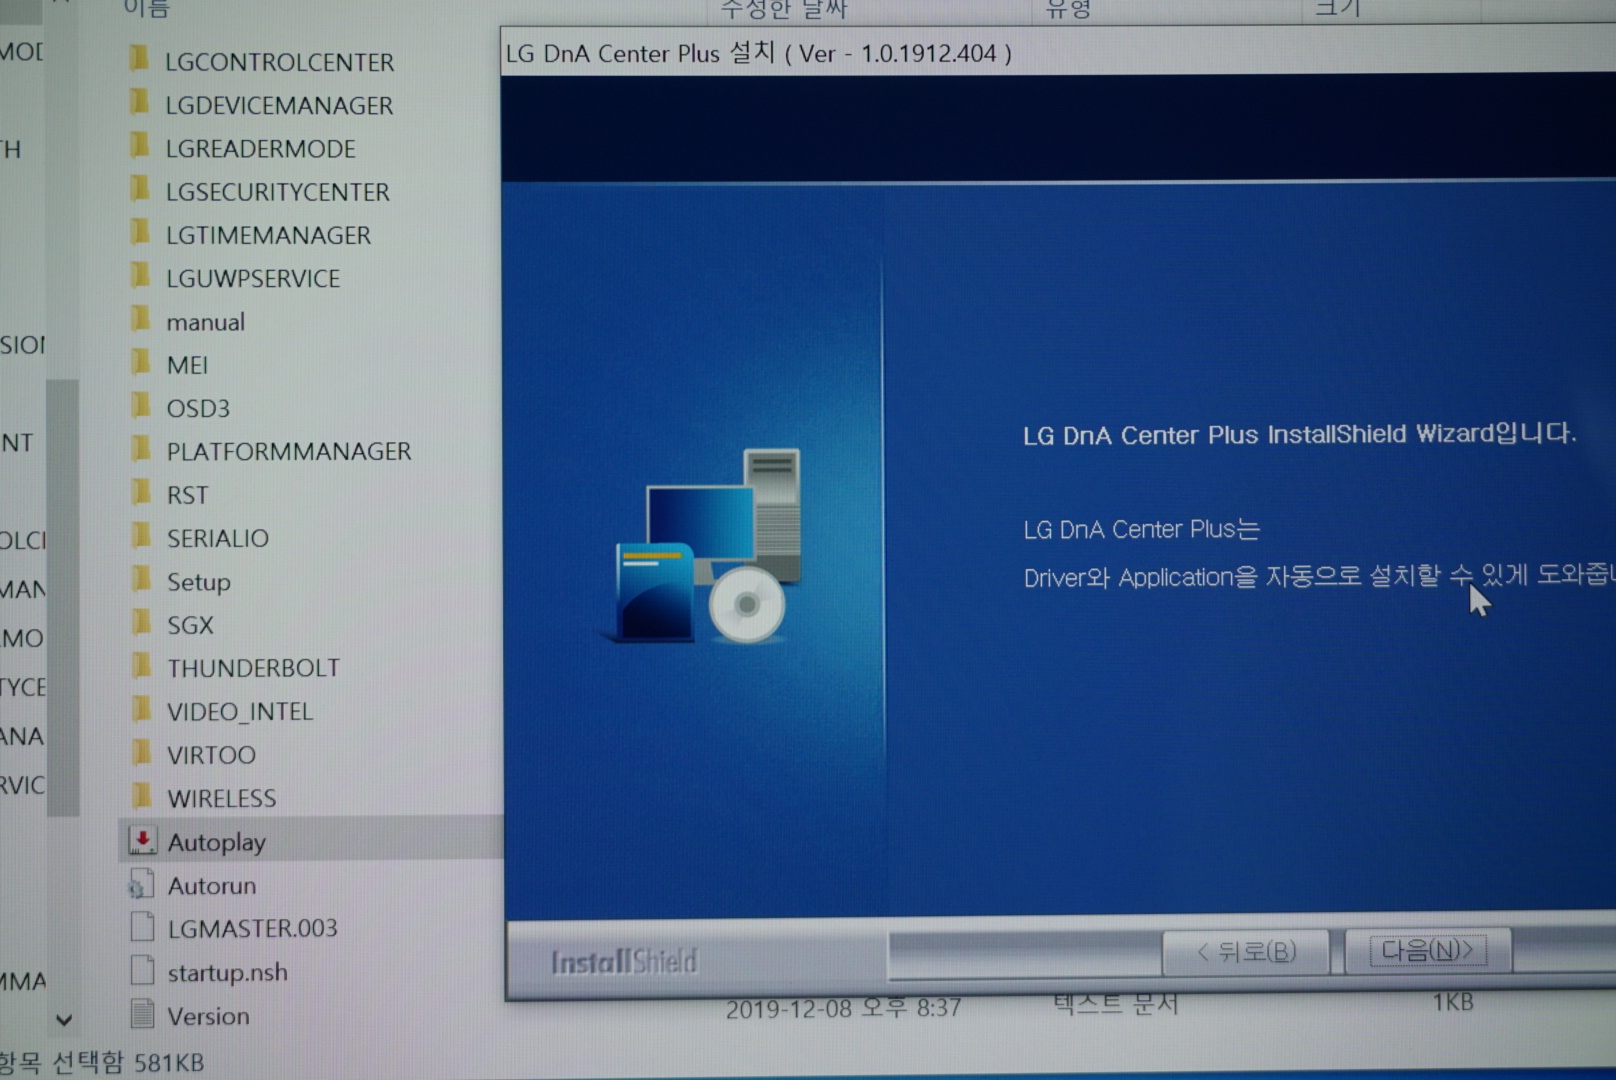The image size is (1616, 1080).
Task: Click the navigation pane vertical scrollbar
Action: point(62,598)
